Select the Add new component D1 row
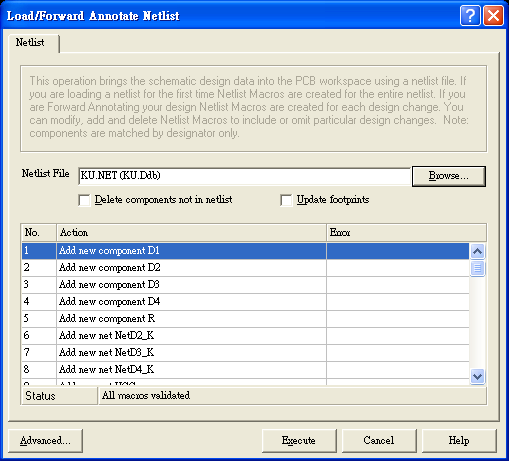The image size is (509, 461). [245, 251]
